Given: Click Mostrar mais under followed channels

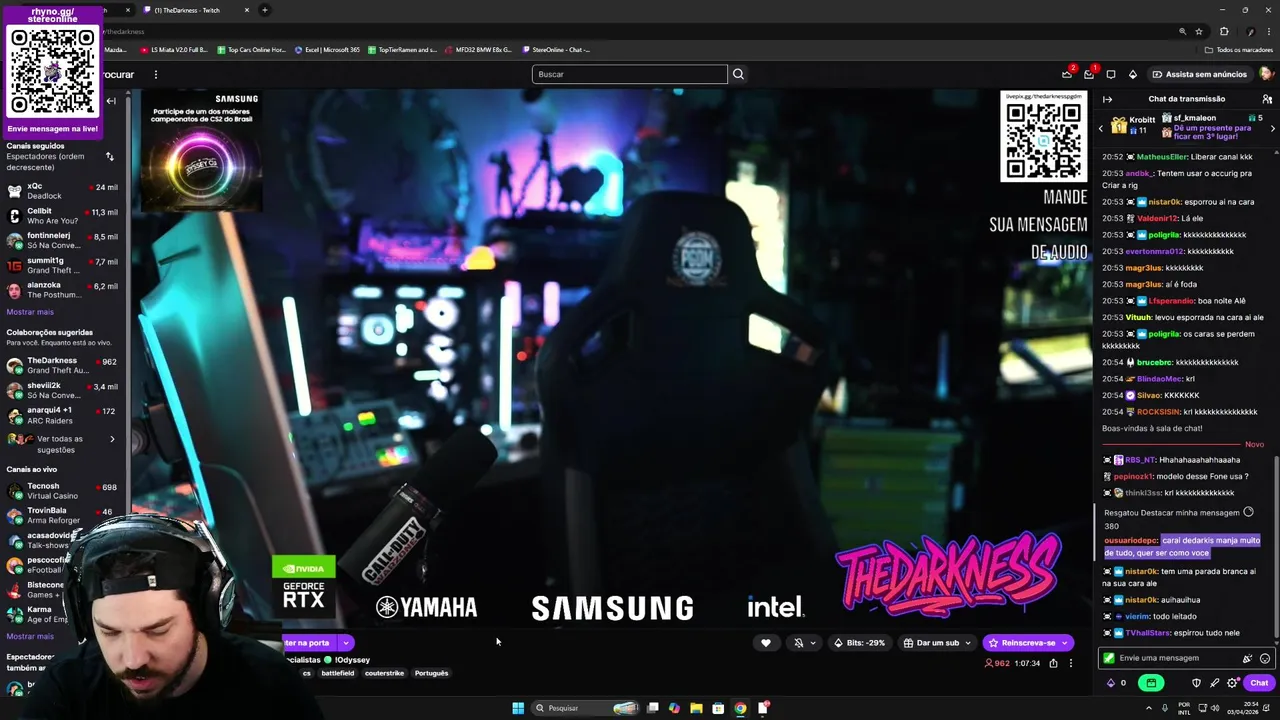Looking at the screenshot, I should 30,312.
